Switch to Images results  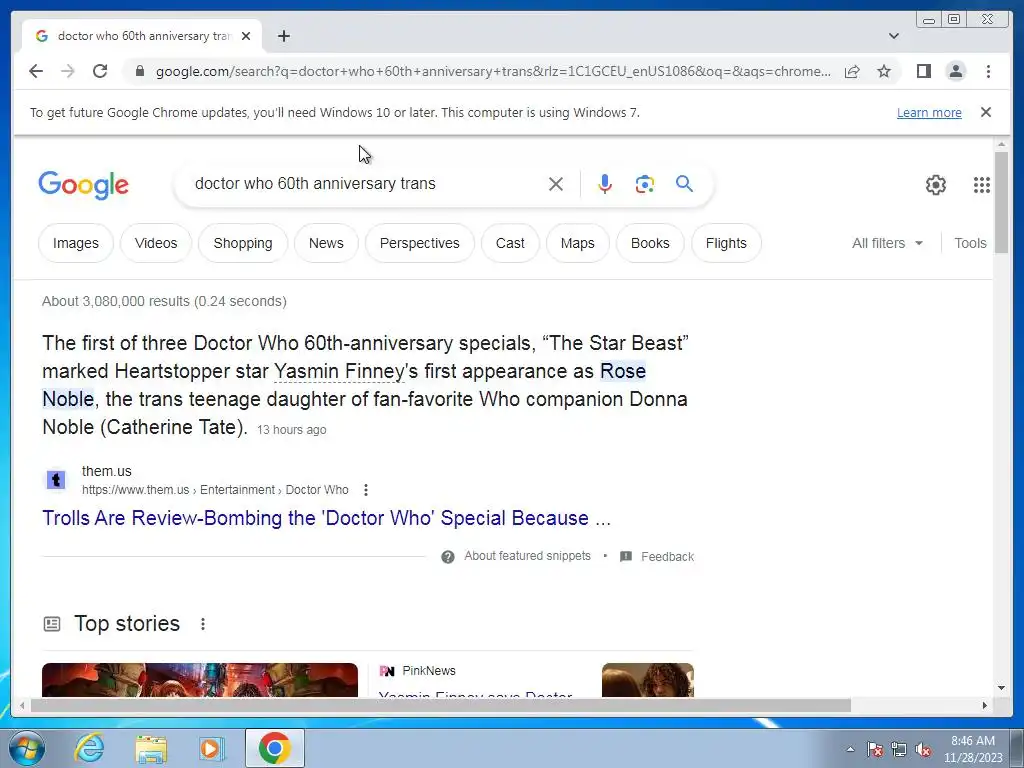tap(76, 243)
